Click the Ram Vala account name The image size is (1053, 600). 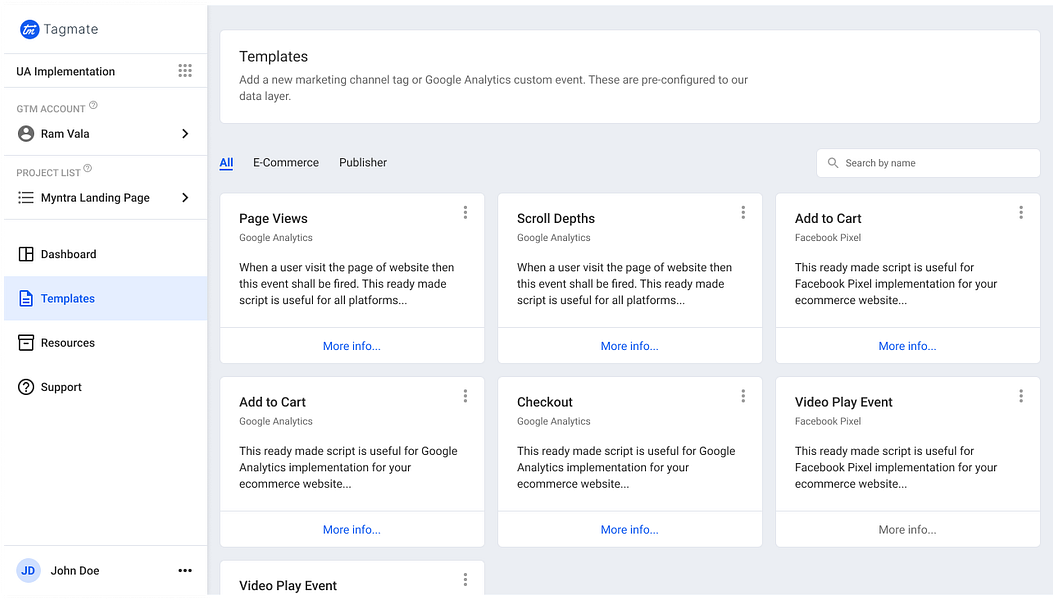(x=65, y=134)
